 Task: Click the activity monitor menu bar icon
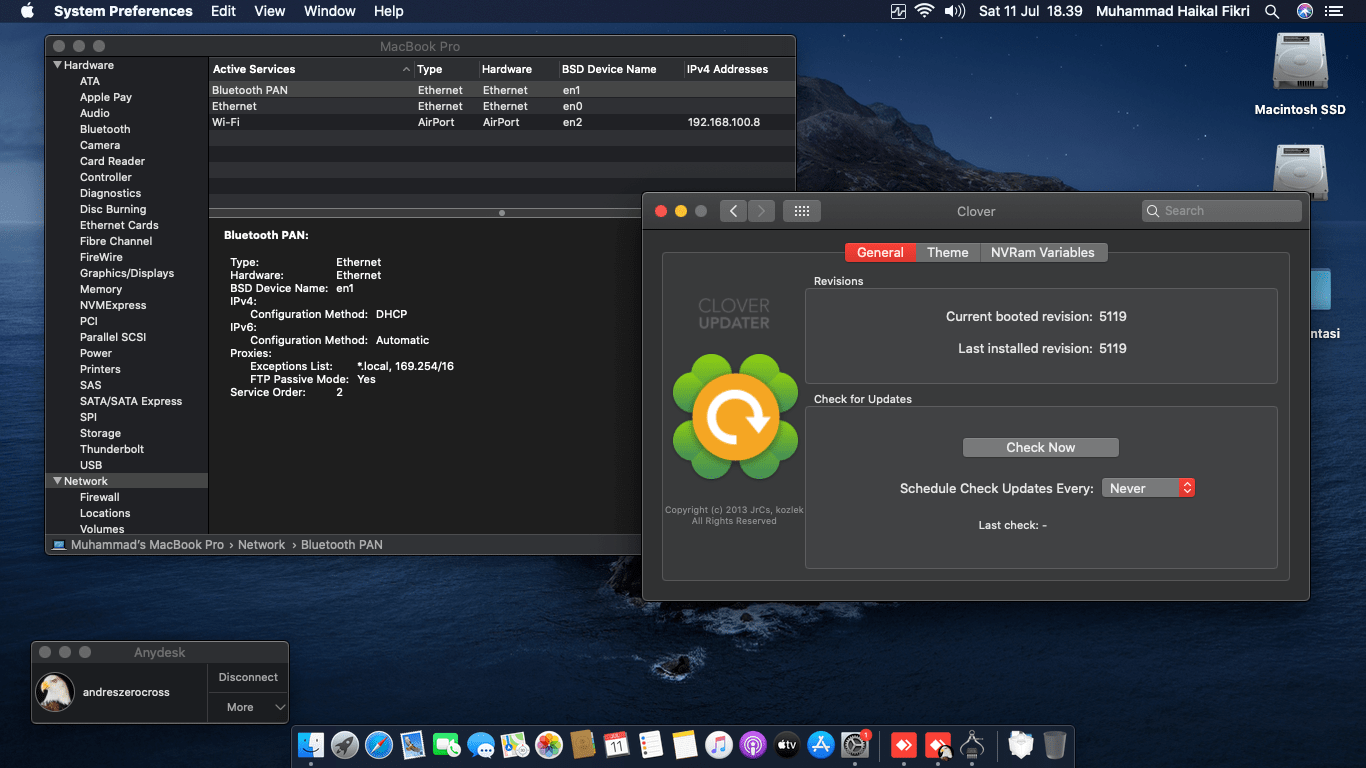pyautogui.click(x=898, y=11)
